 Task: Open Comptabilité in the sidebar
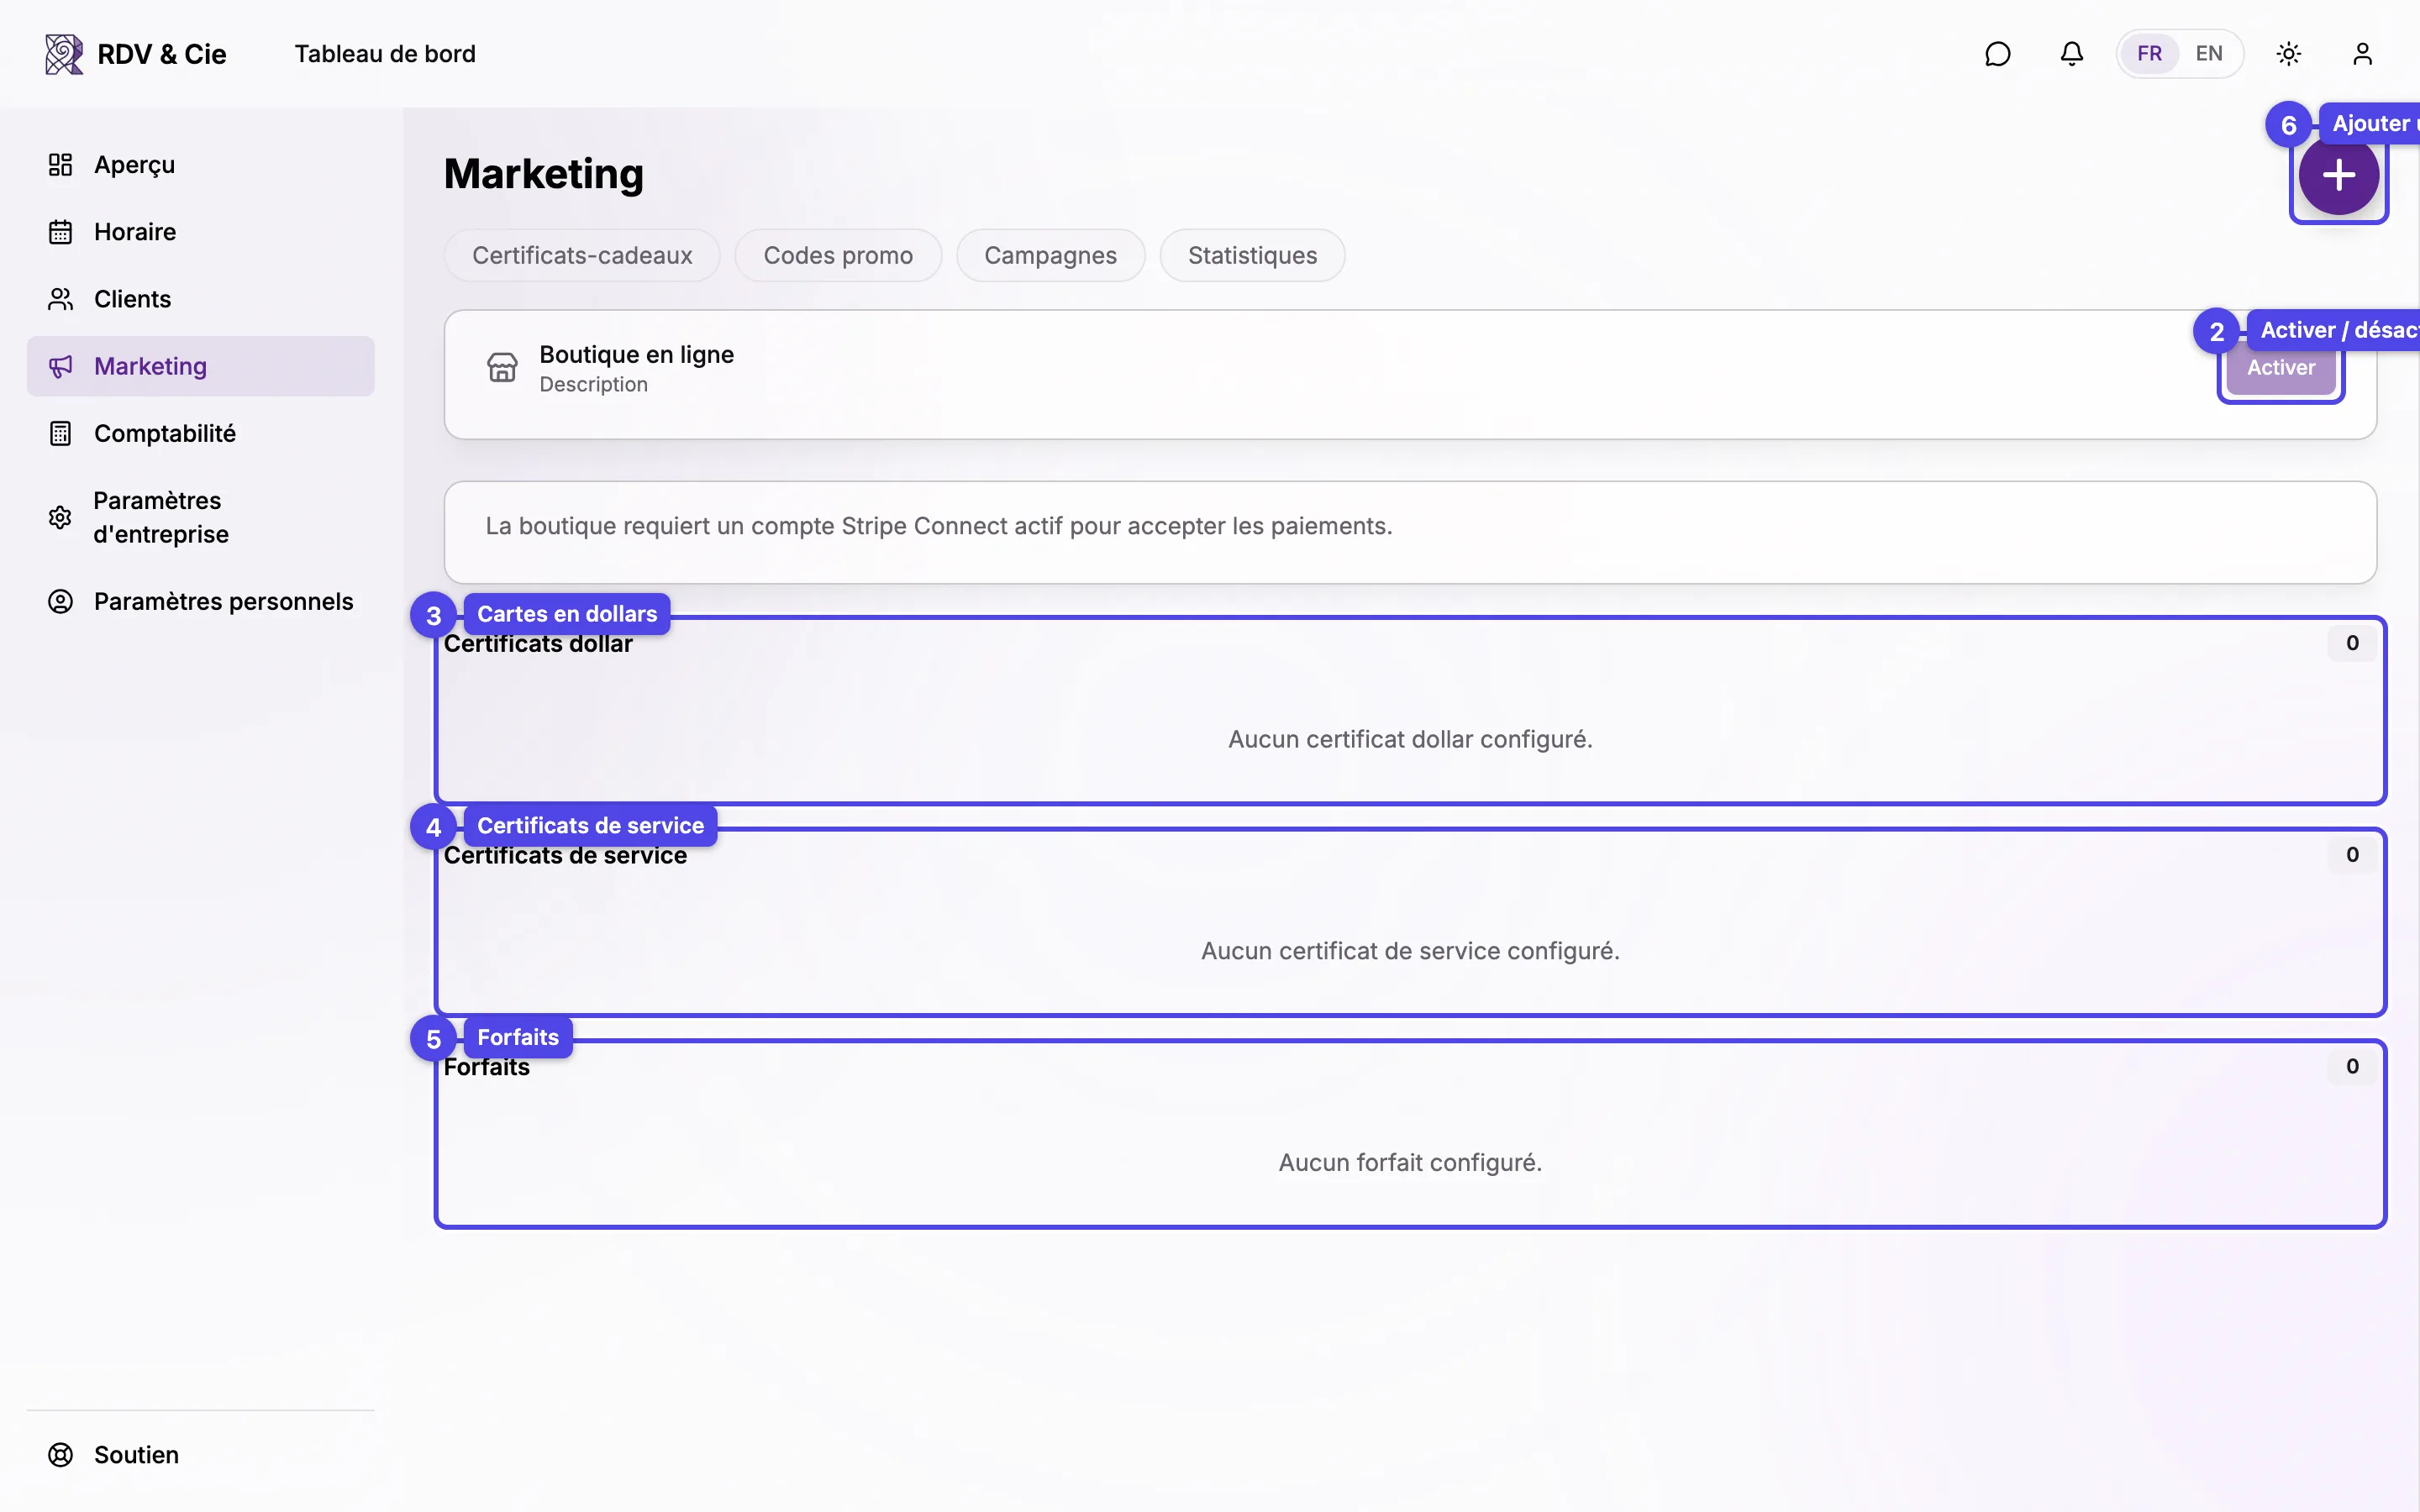coord(200,433)
